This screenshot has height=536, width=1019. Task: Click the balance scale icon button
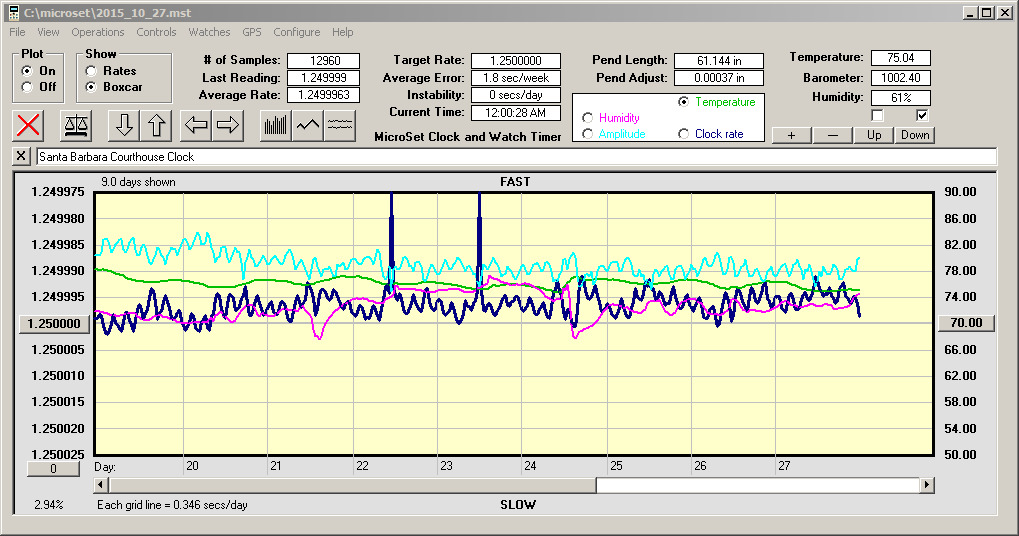tap(76, 125)
